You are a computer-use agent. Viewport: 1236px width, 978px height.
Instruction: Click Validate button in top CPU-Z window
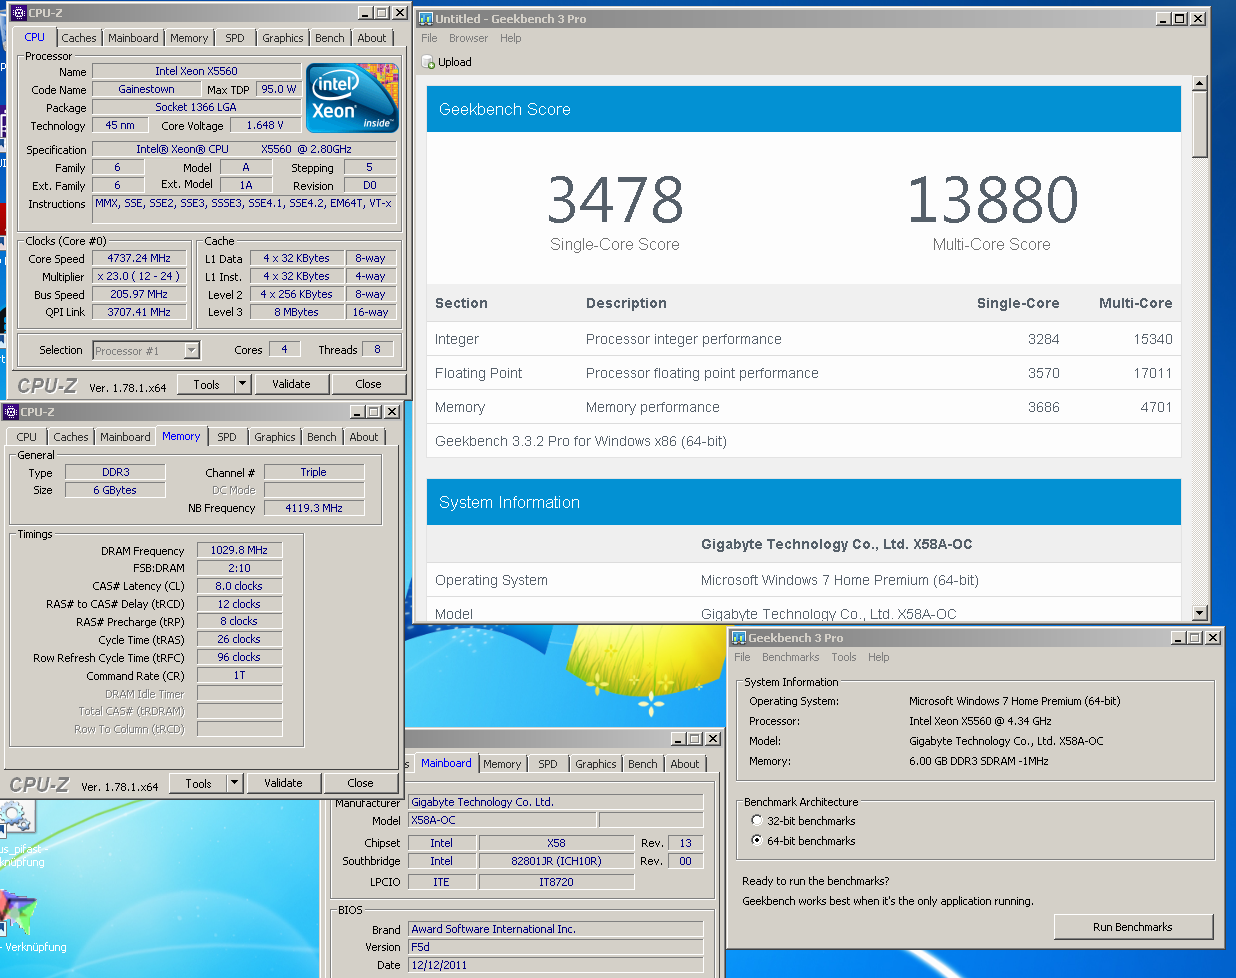[x=291, y=384]
